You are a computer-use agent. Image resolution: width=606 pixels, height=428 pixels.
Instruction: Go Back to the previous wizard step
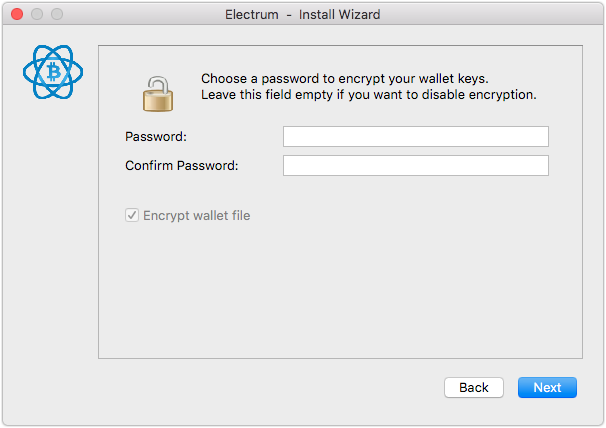coord(474,387)
